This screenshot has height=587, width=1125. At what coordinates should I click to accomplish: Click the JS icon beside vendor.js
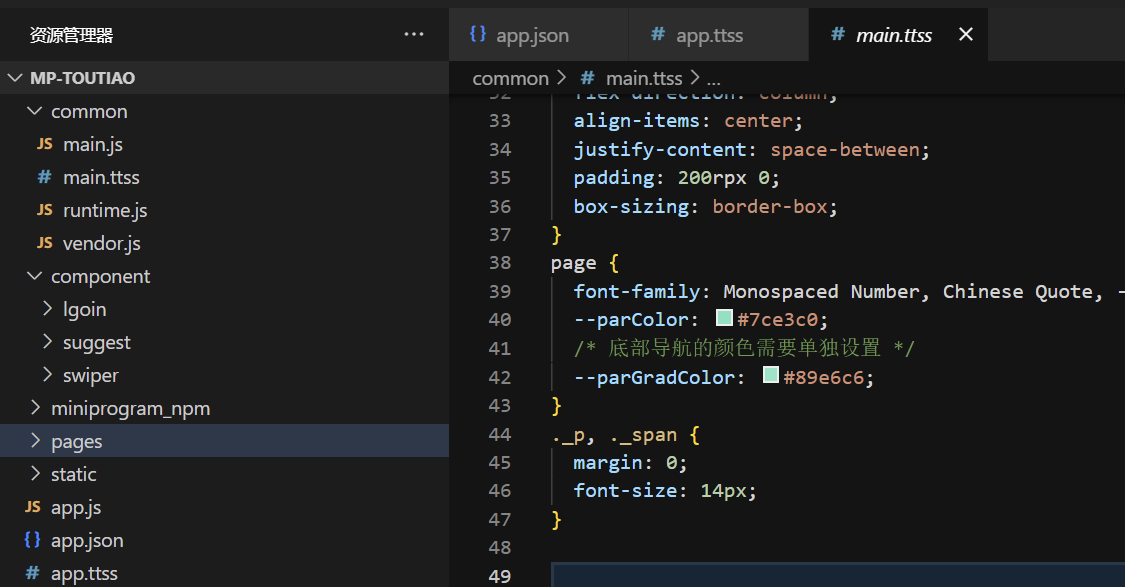click(x=44, y=243)
